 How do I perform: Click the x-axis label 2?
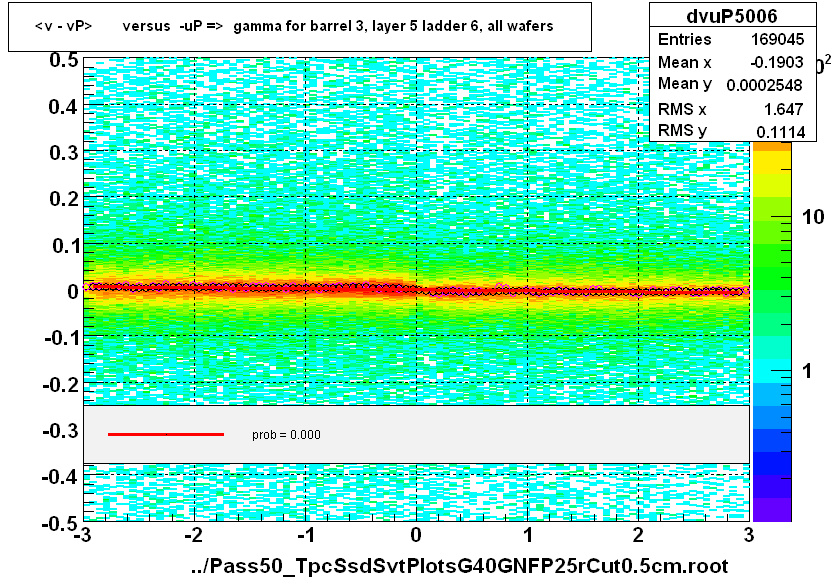(x=638, y=535)
